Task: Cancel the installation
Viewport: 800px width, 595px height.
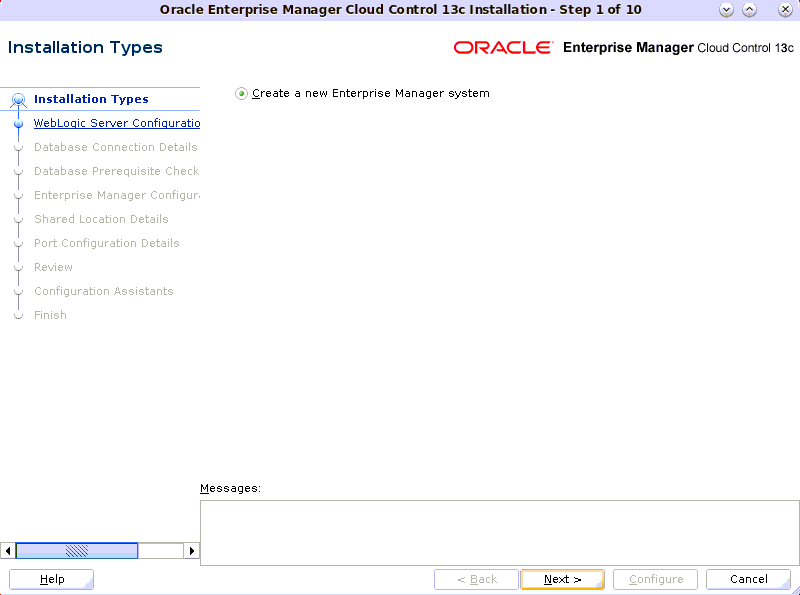Action: pos(748,579)
